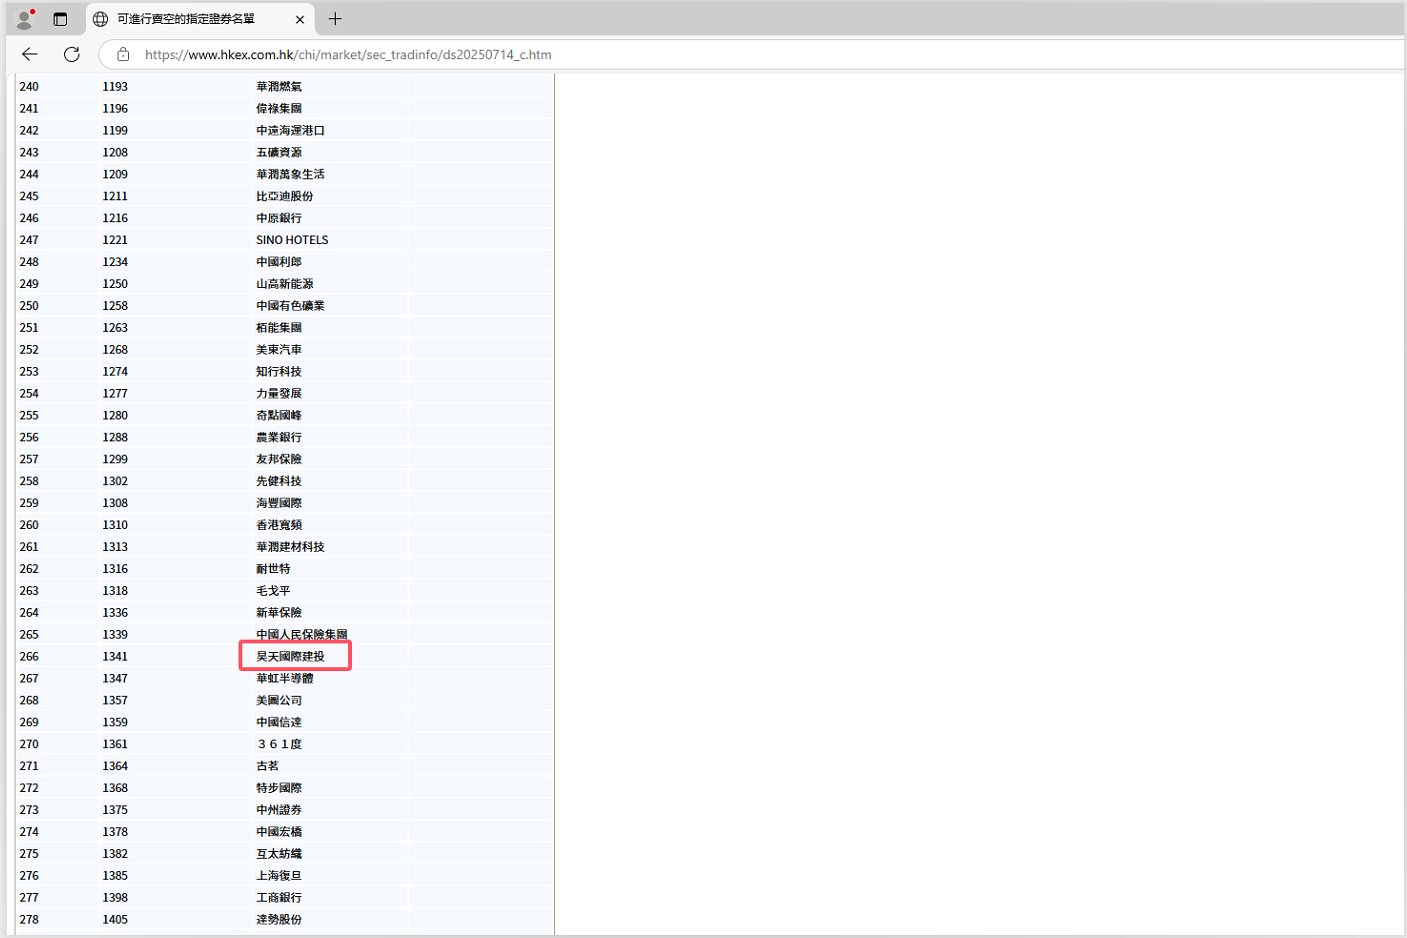Open the tab actions menu icon
The height and width of the screenshot is (938, 1407).
pyautogui.click(x=60, y=19)
